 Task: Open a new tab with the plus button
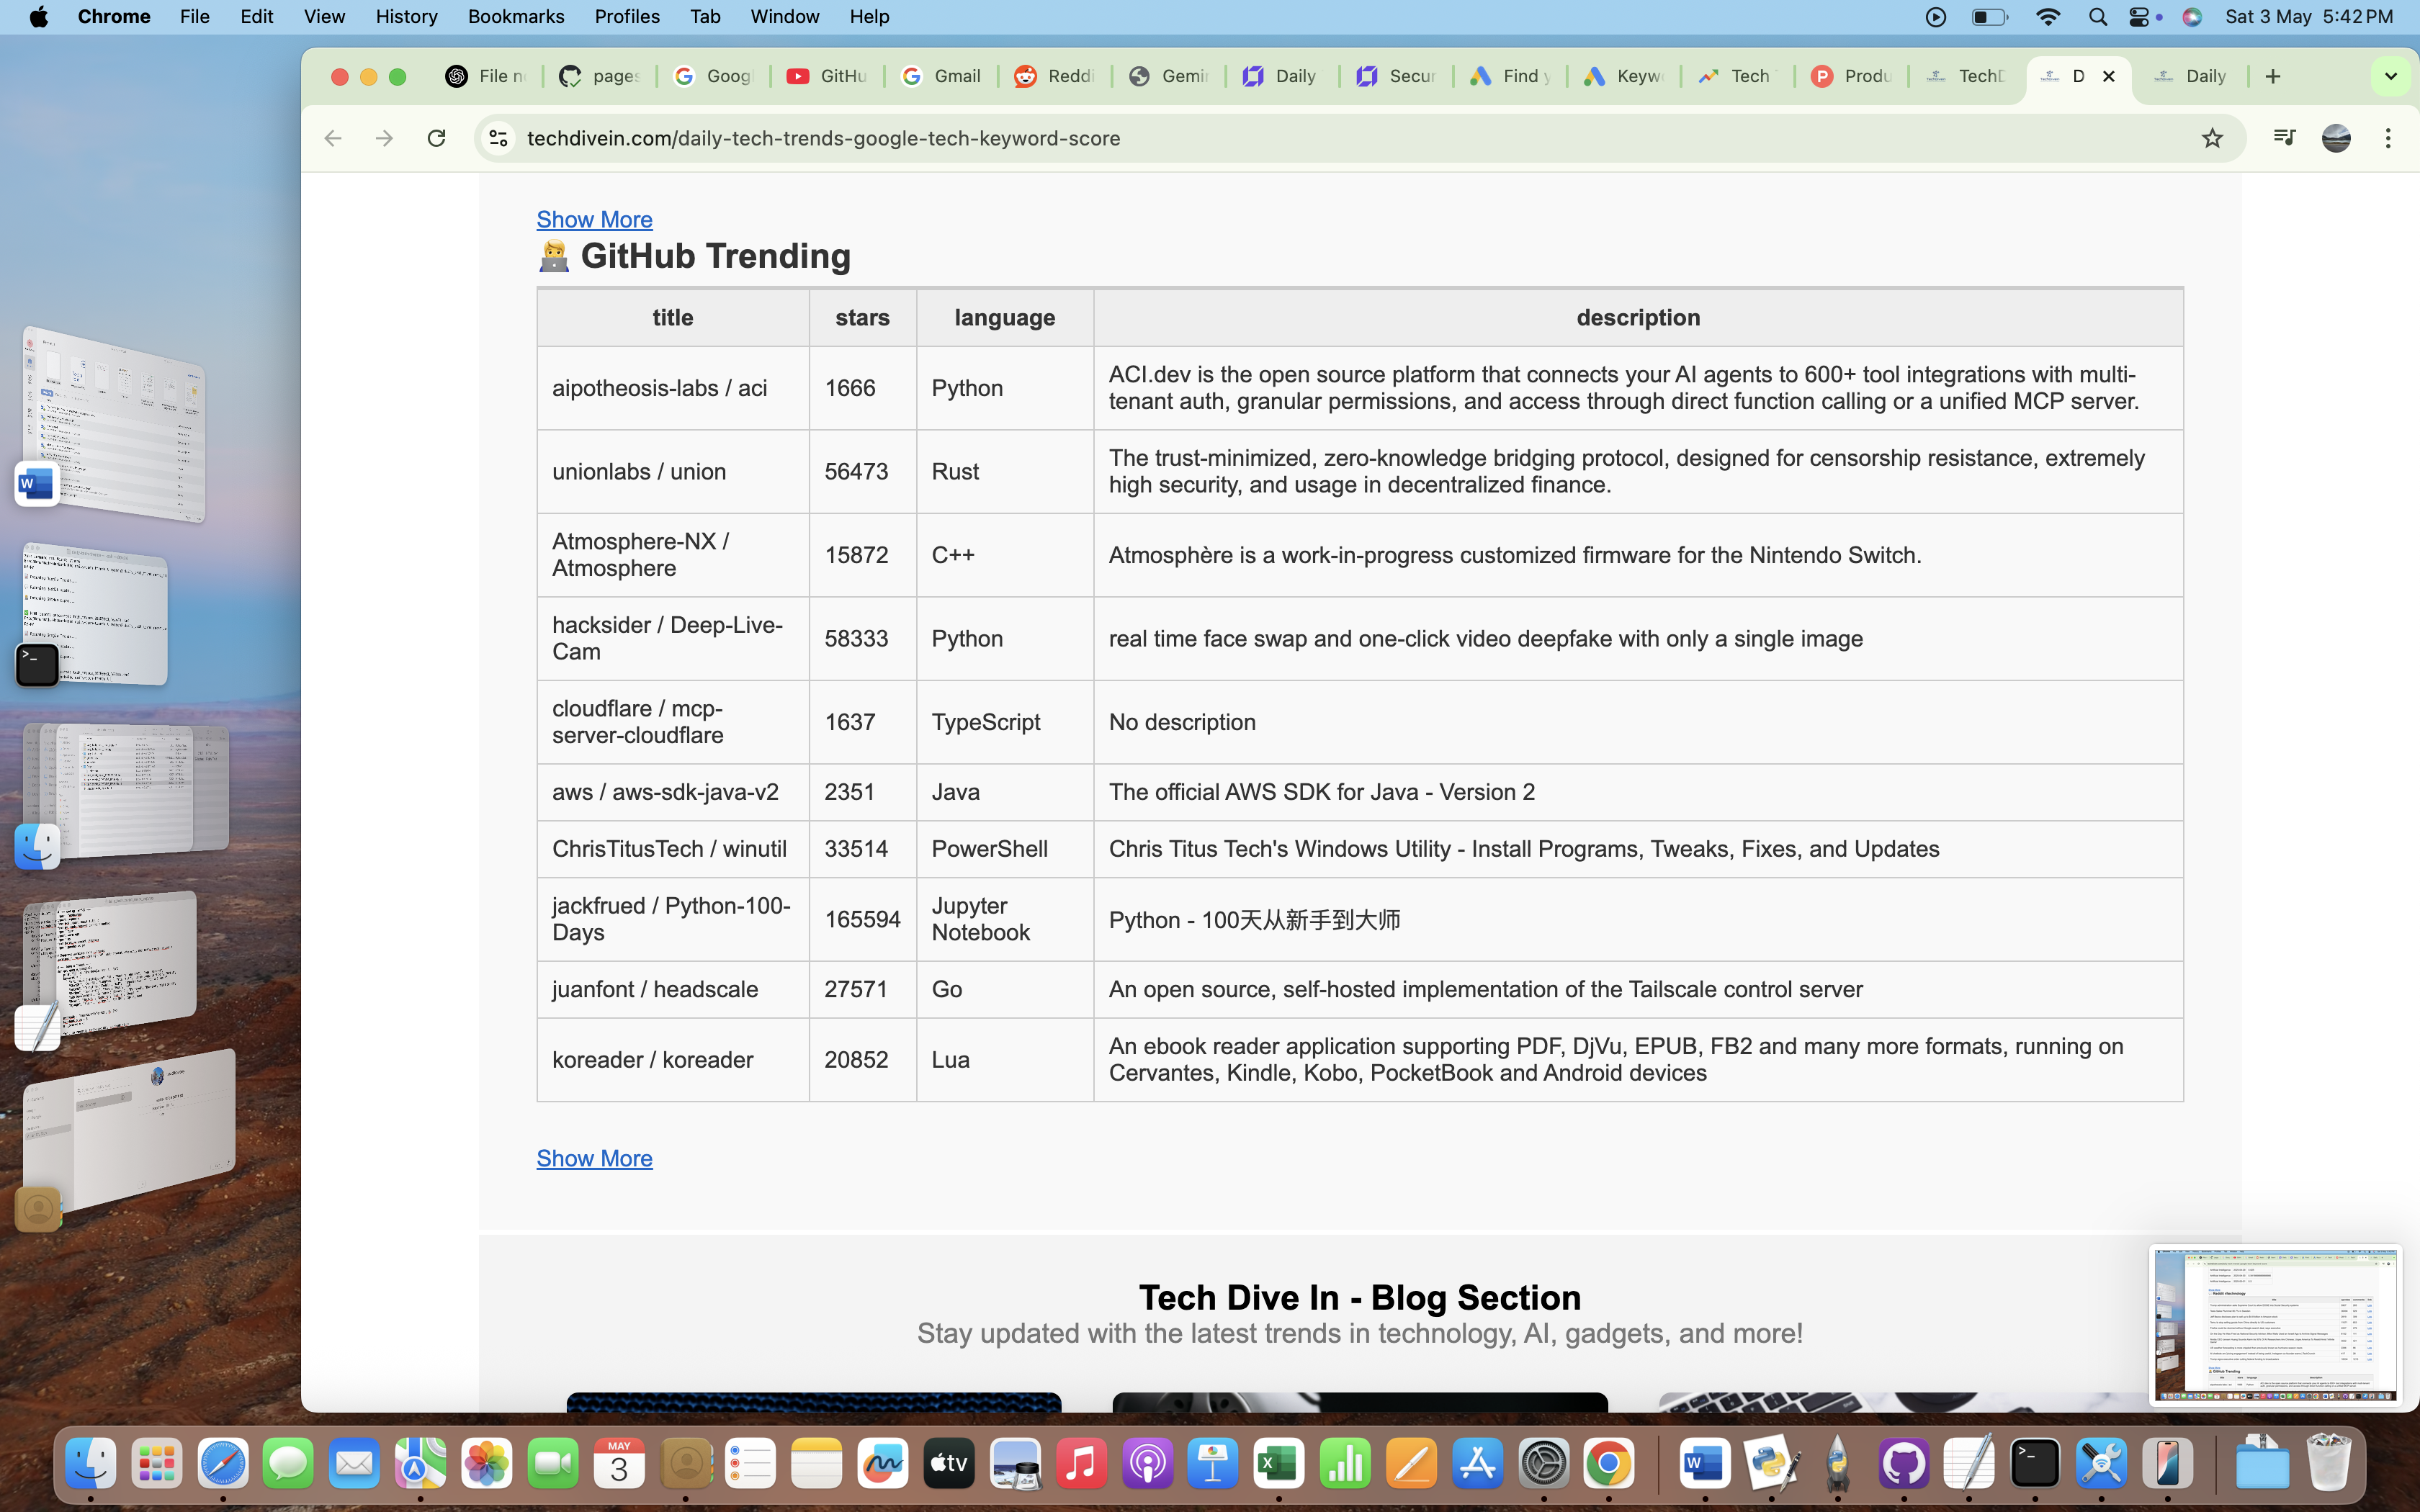2272,76
